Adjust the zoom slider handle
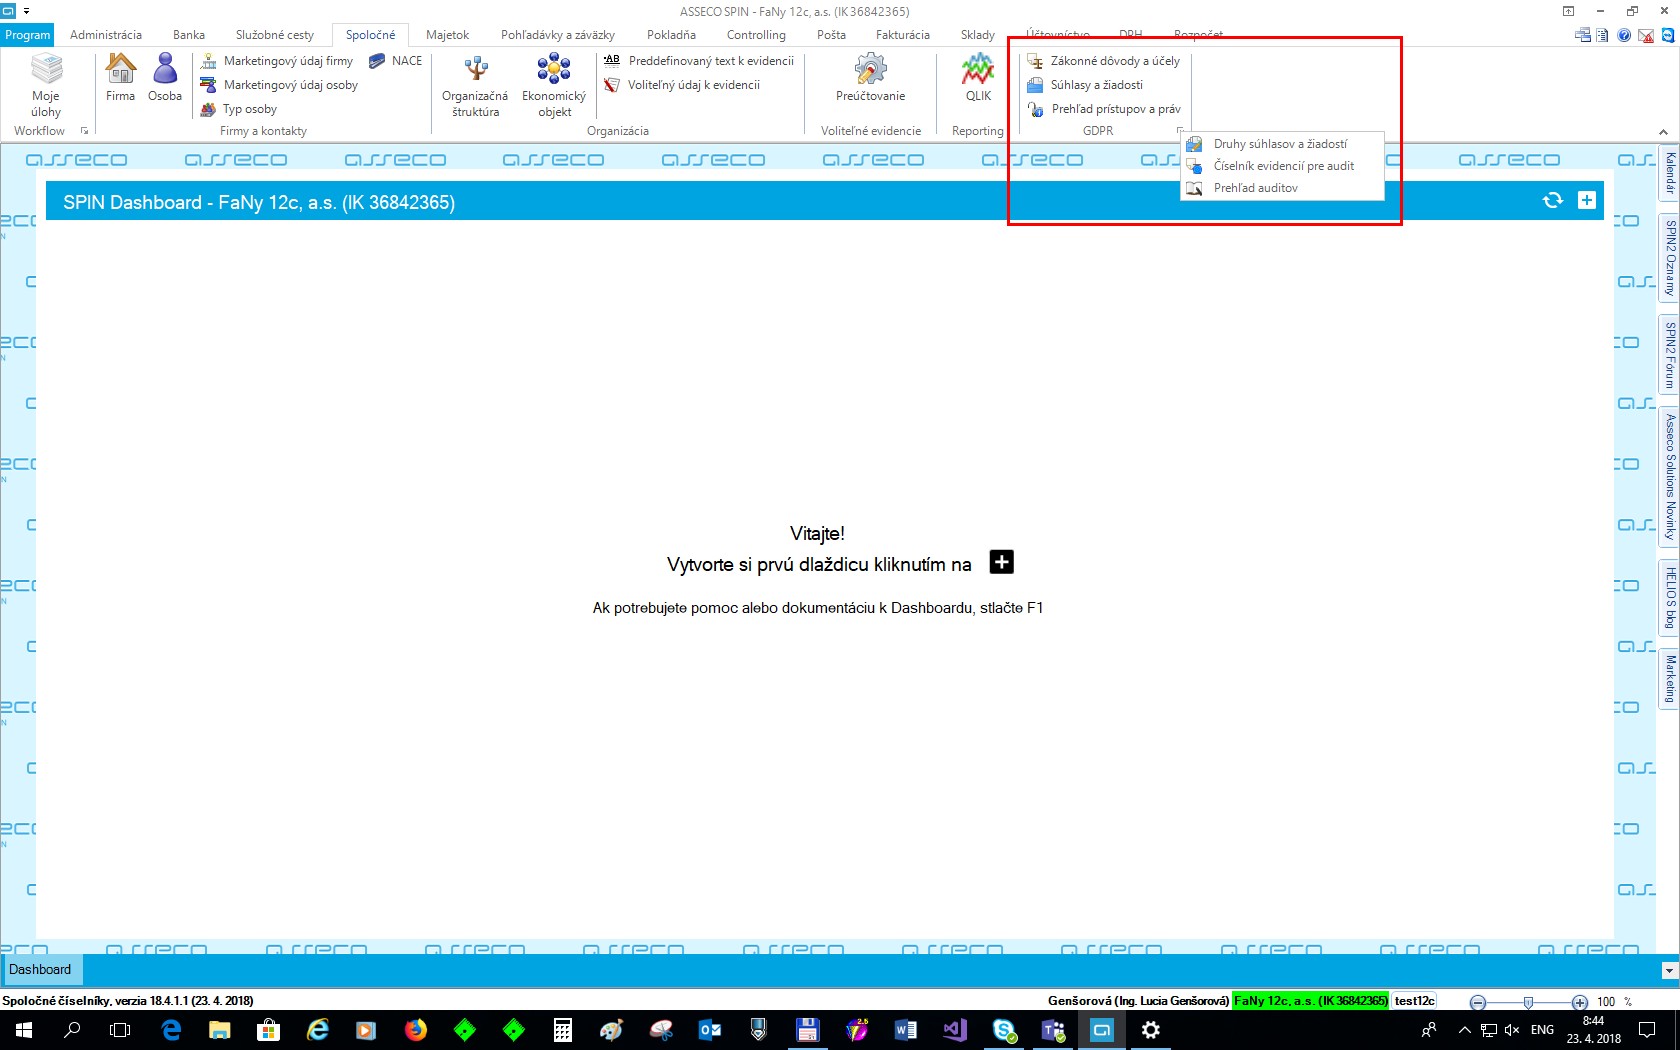Screen dimensions: 1680x1050 (x=1528, y=1002)
